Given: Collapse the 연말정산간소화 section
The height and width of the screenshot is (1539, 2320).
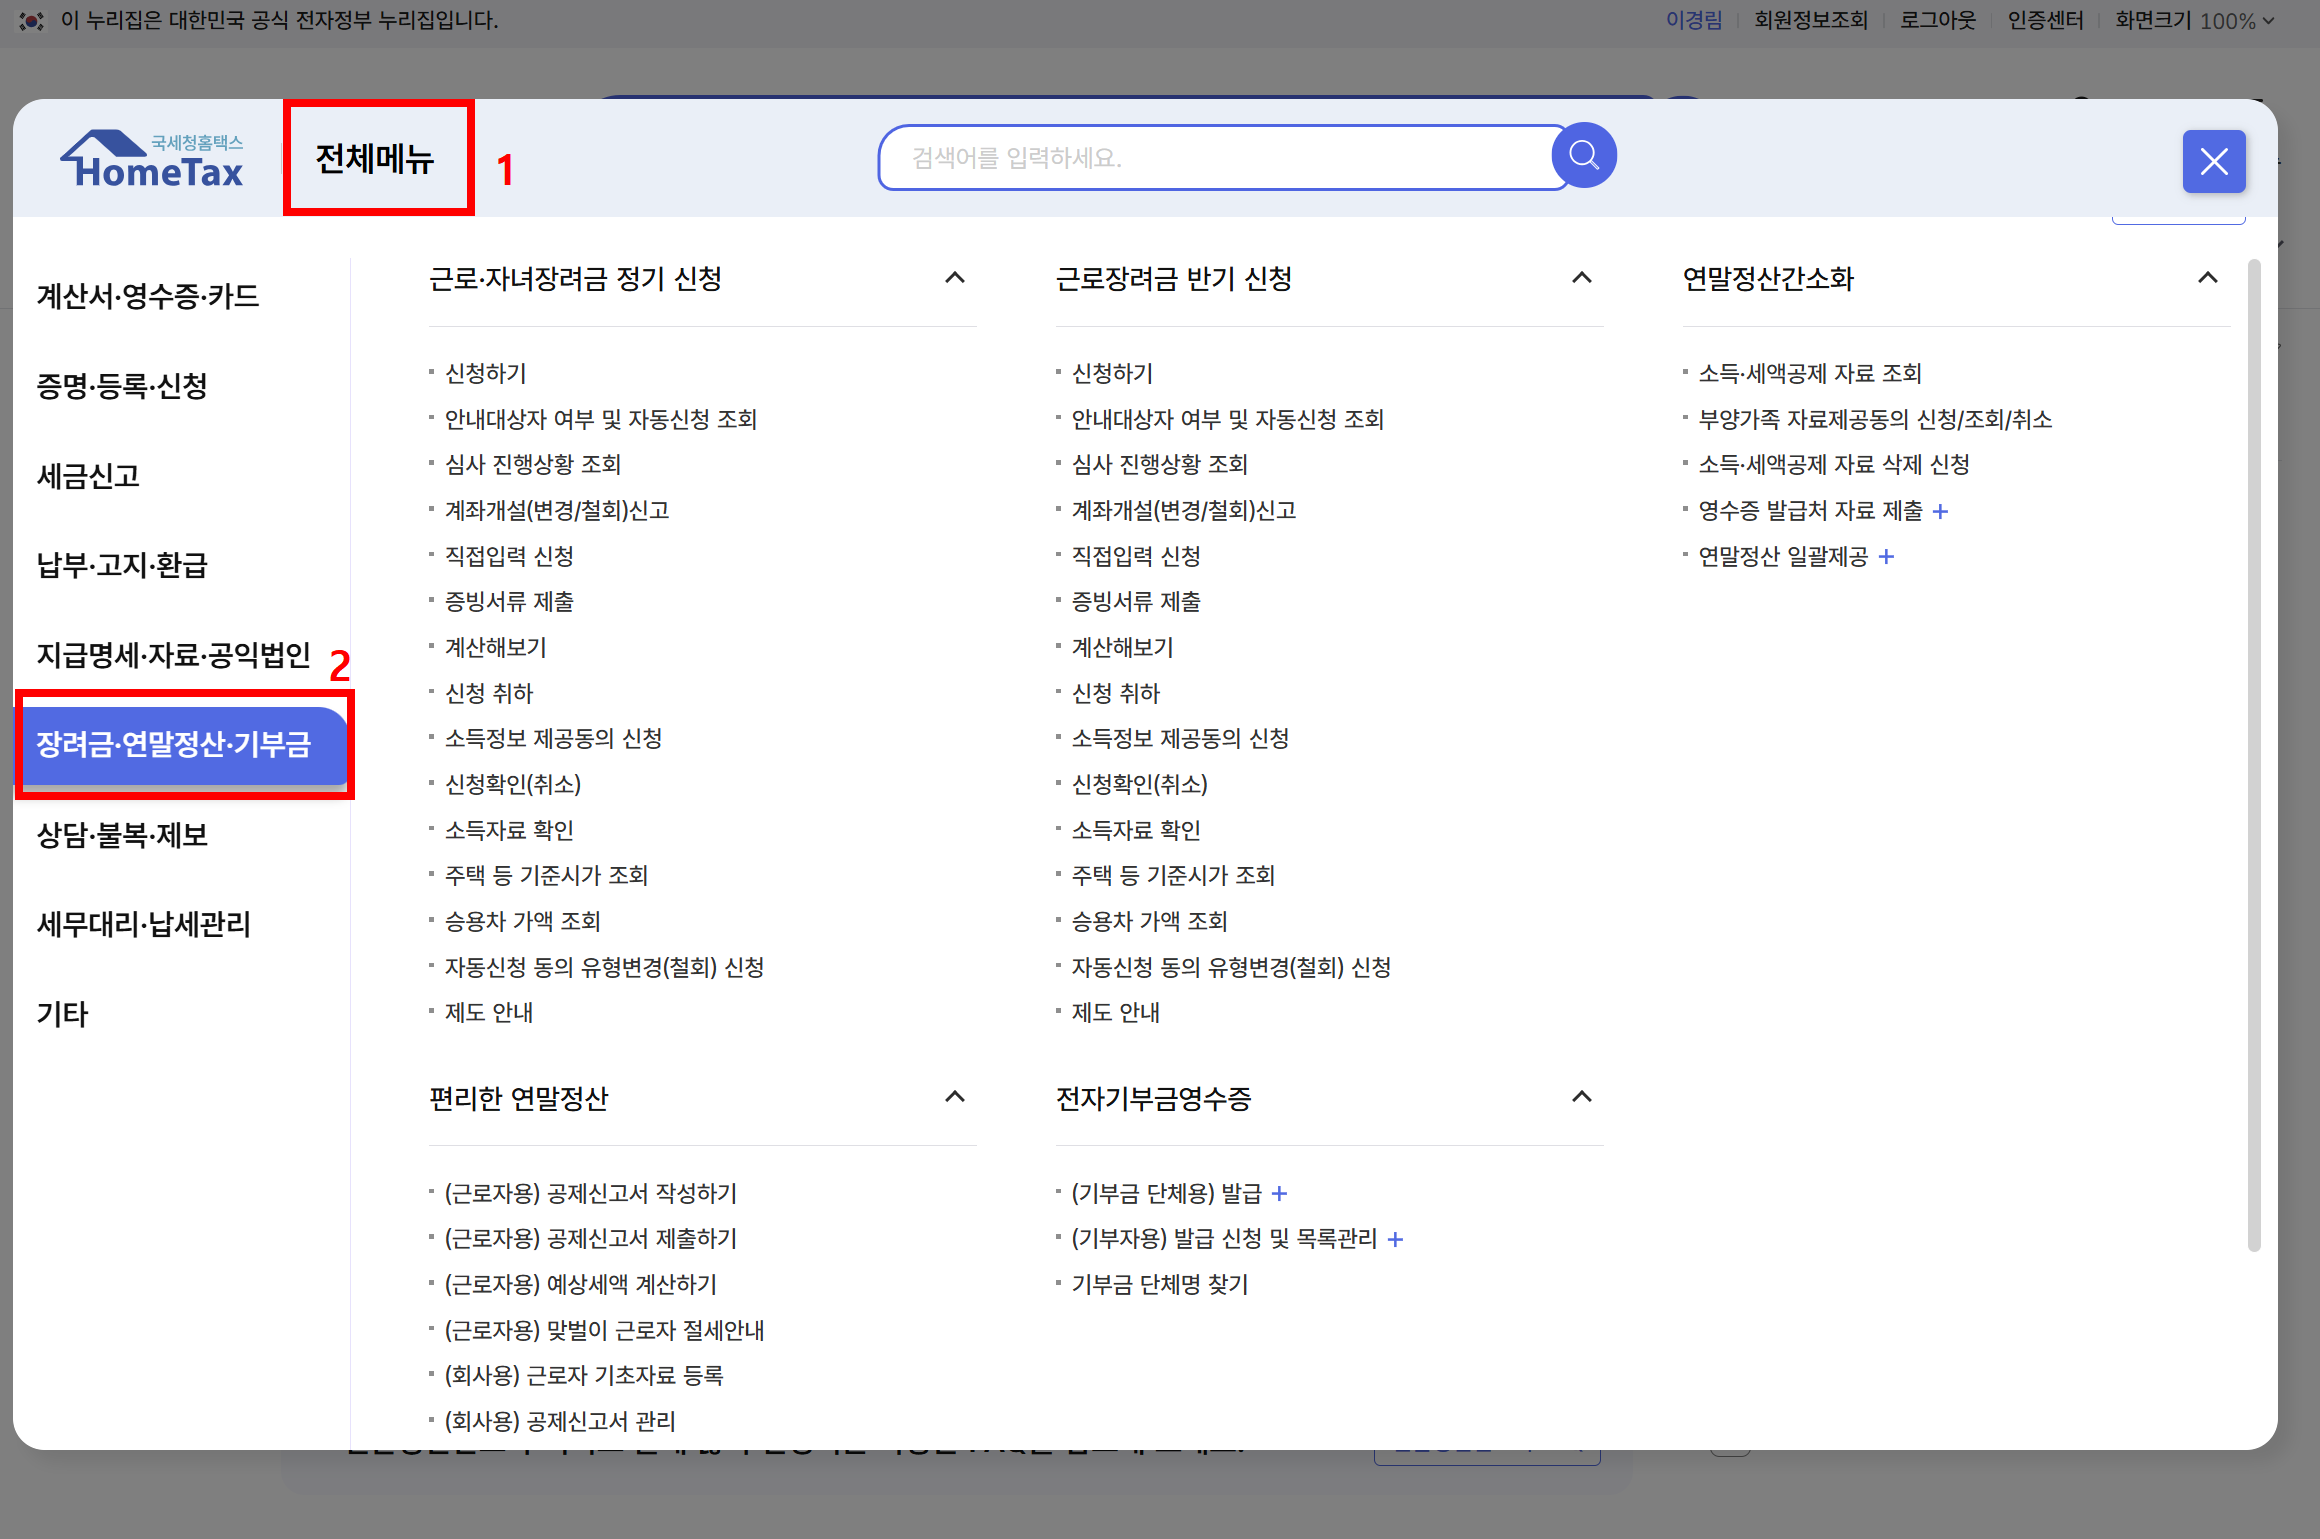Looking at the screenshot, I should pos(2207,278).
